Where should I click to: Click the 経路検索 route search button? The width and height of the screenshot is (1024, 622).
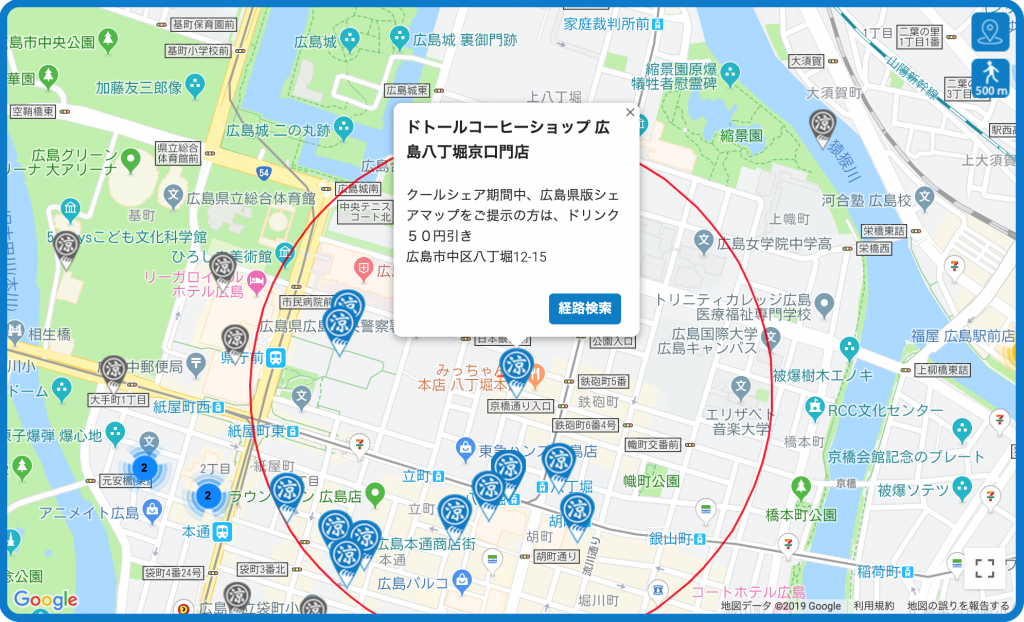[x=584, y=308]
